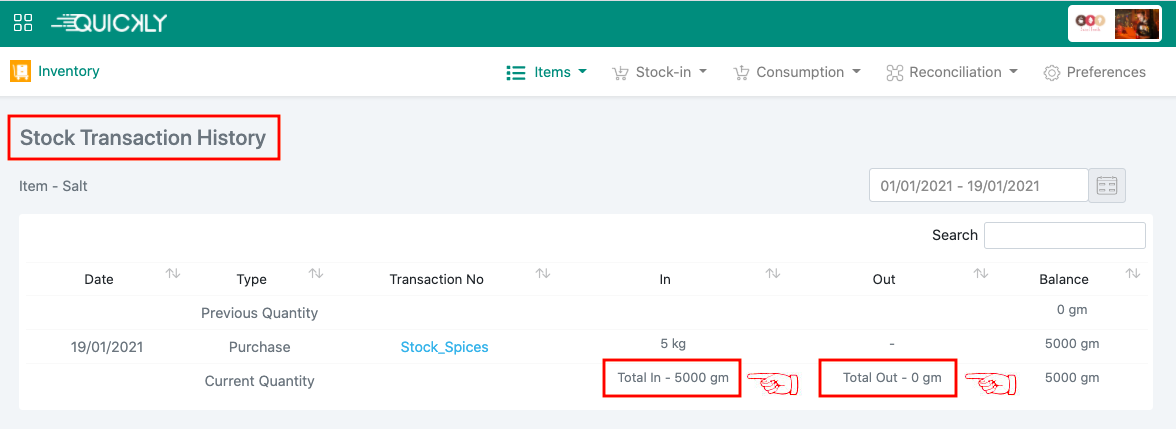Viewport: 1176px width, 429px height.
Task: Sort by the In column arrows
Action: click(x=772, y=274)
